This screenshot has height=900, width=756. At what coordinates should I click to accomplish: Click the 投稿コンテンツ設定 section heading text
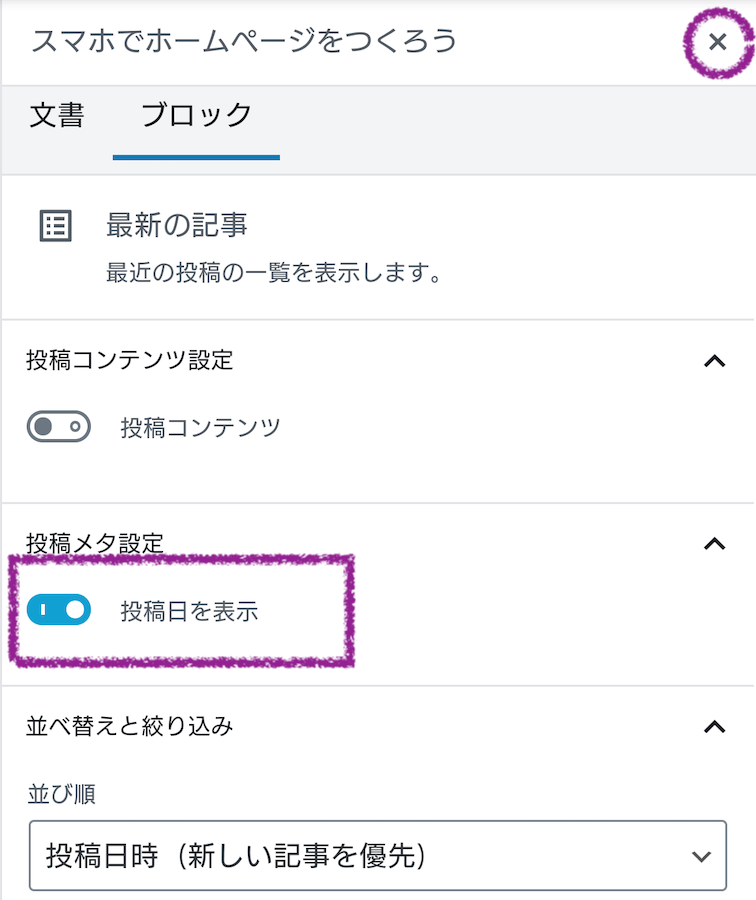(x=129, y=360)
